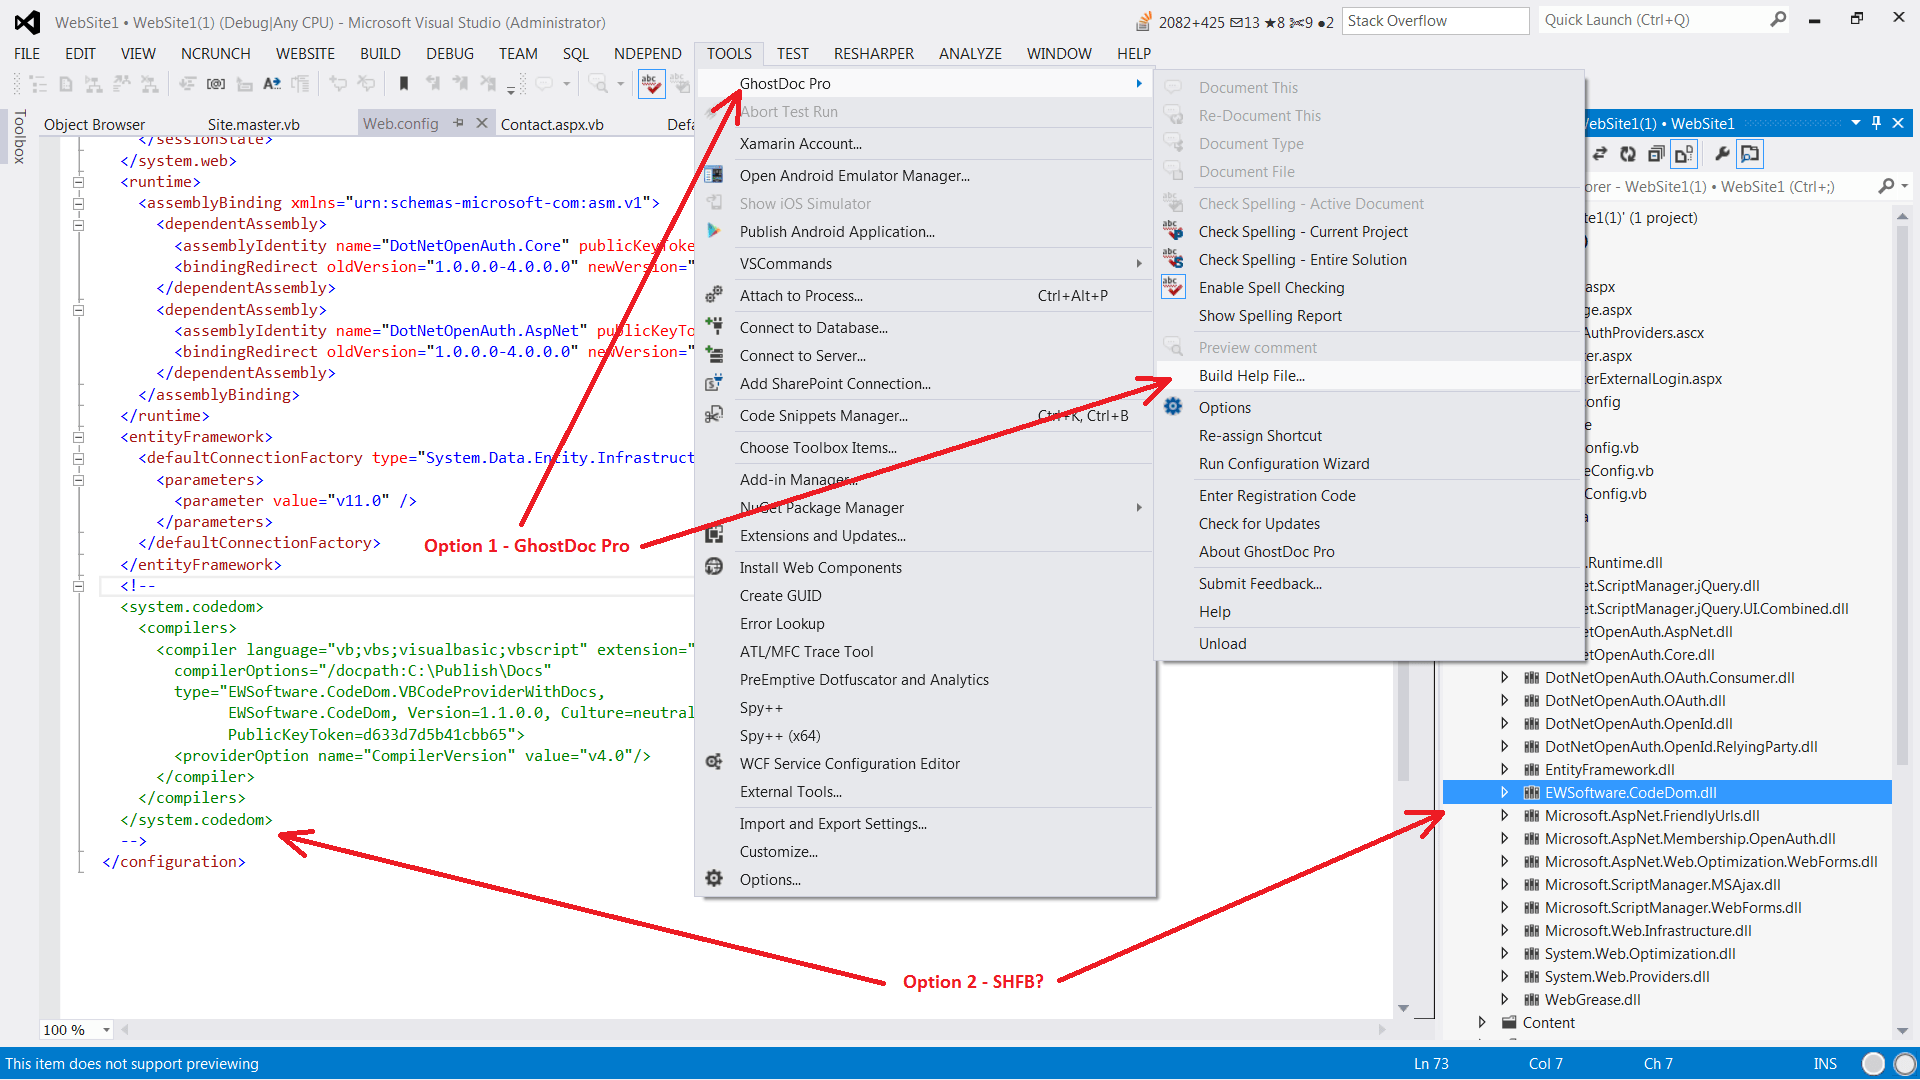Focus the Stack Overflow search field
Viewport: 1920px width, 1080px height.
tap(1435, 21)
